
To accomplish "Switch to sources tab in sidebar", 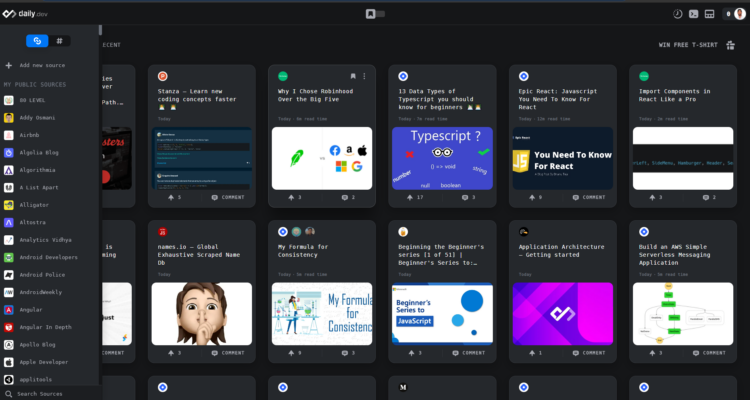I will click(37, 41).
